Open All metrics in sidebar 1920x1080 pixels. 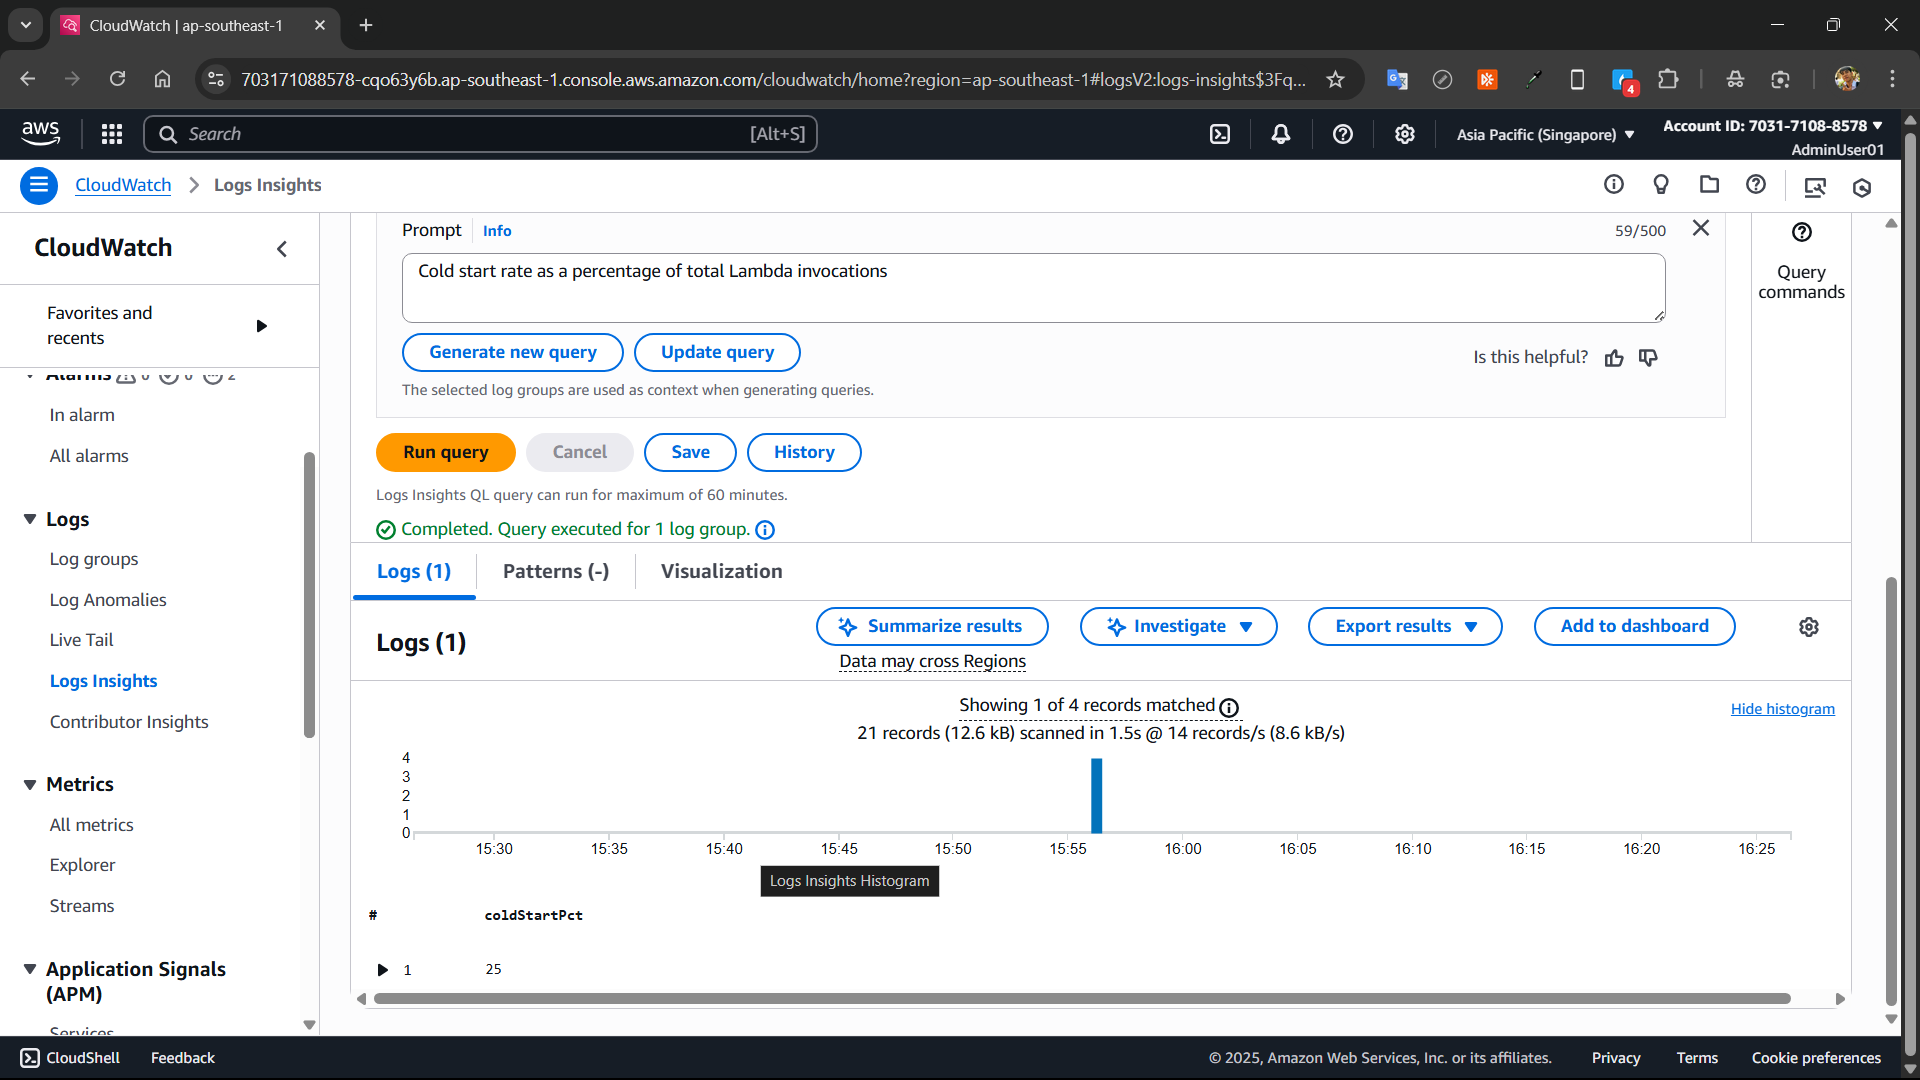(91, 825)
